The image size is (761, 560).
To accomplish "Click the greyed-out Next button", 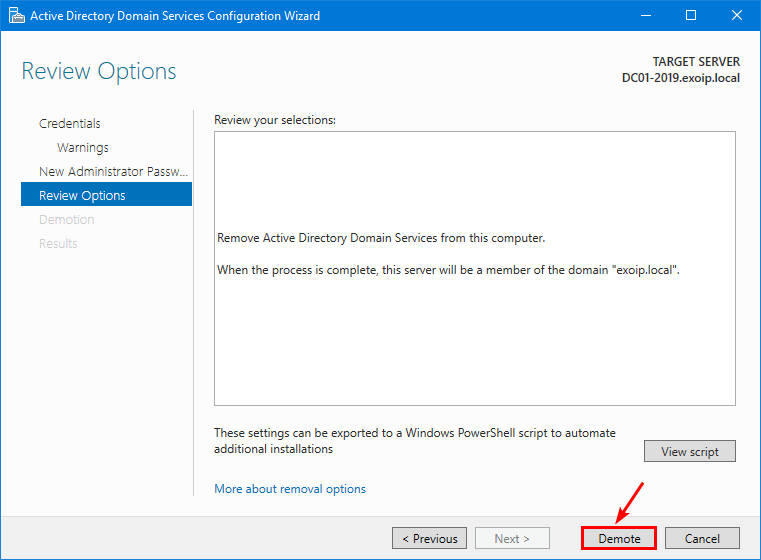I will coord(512,538).
